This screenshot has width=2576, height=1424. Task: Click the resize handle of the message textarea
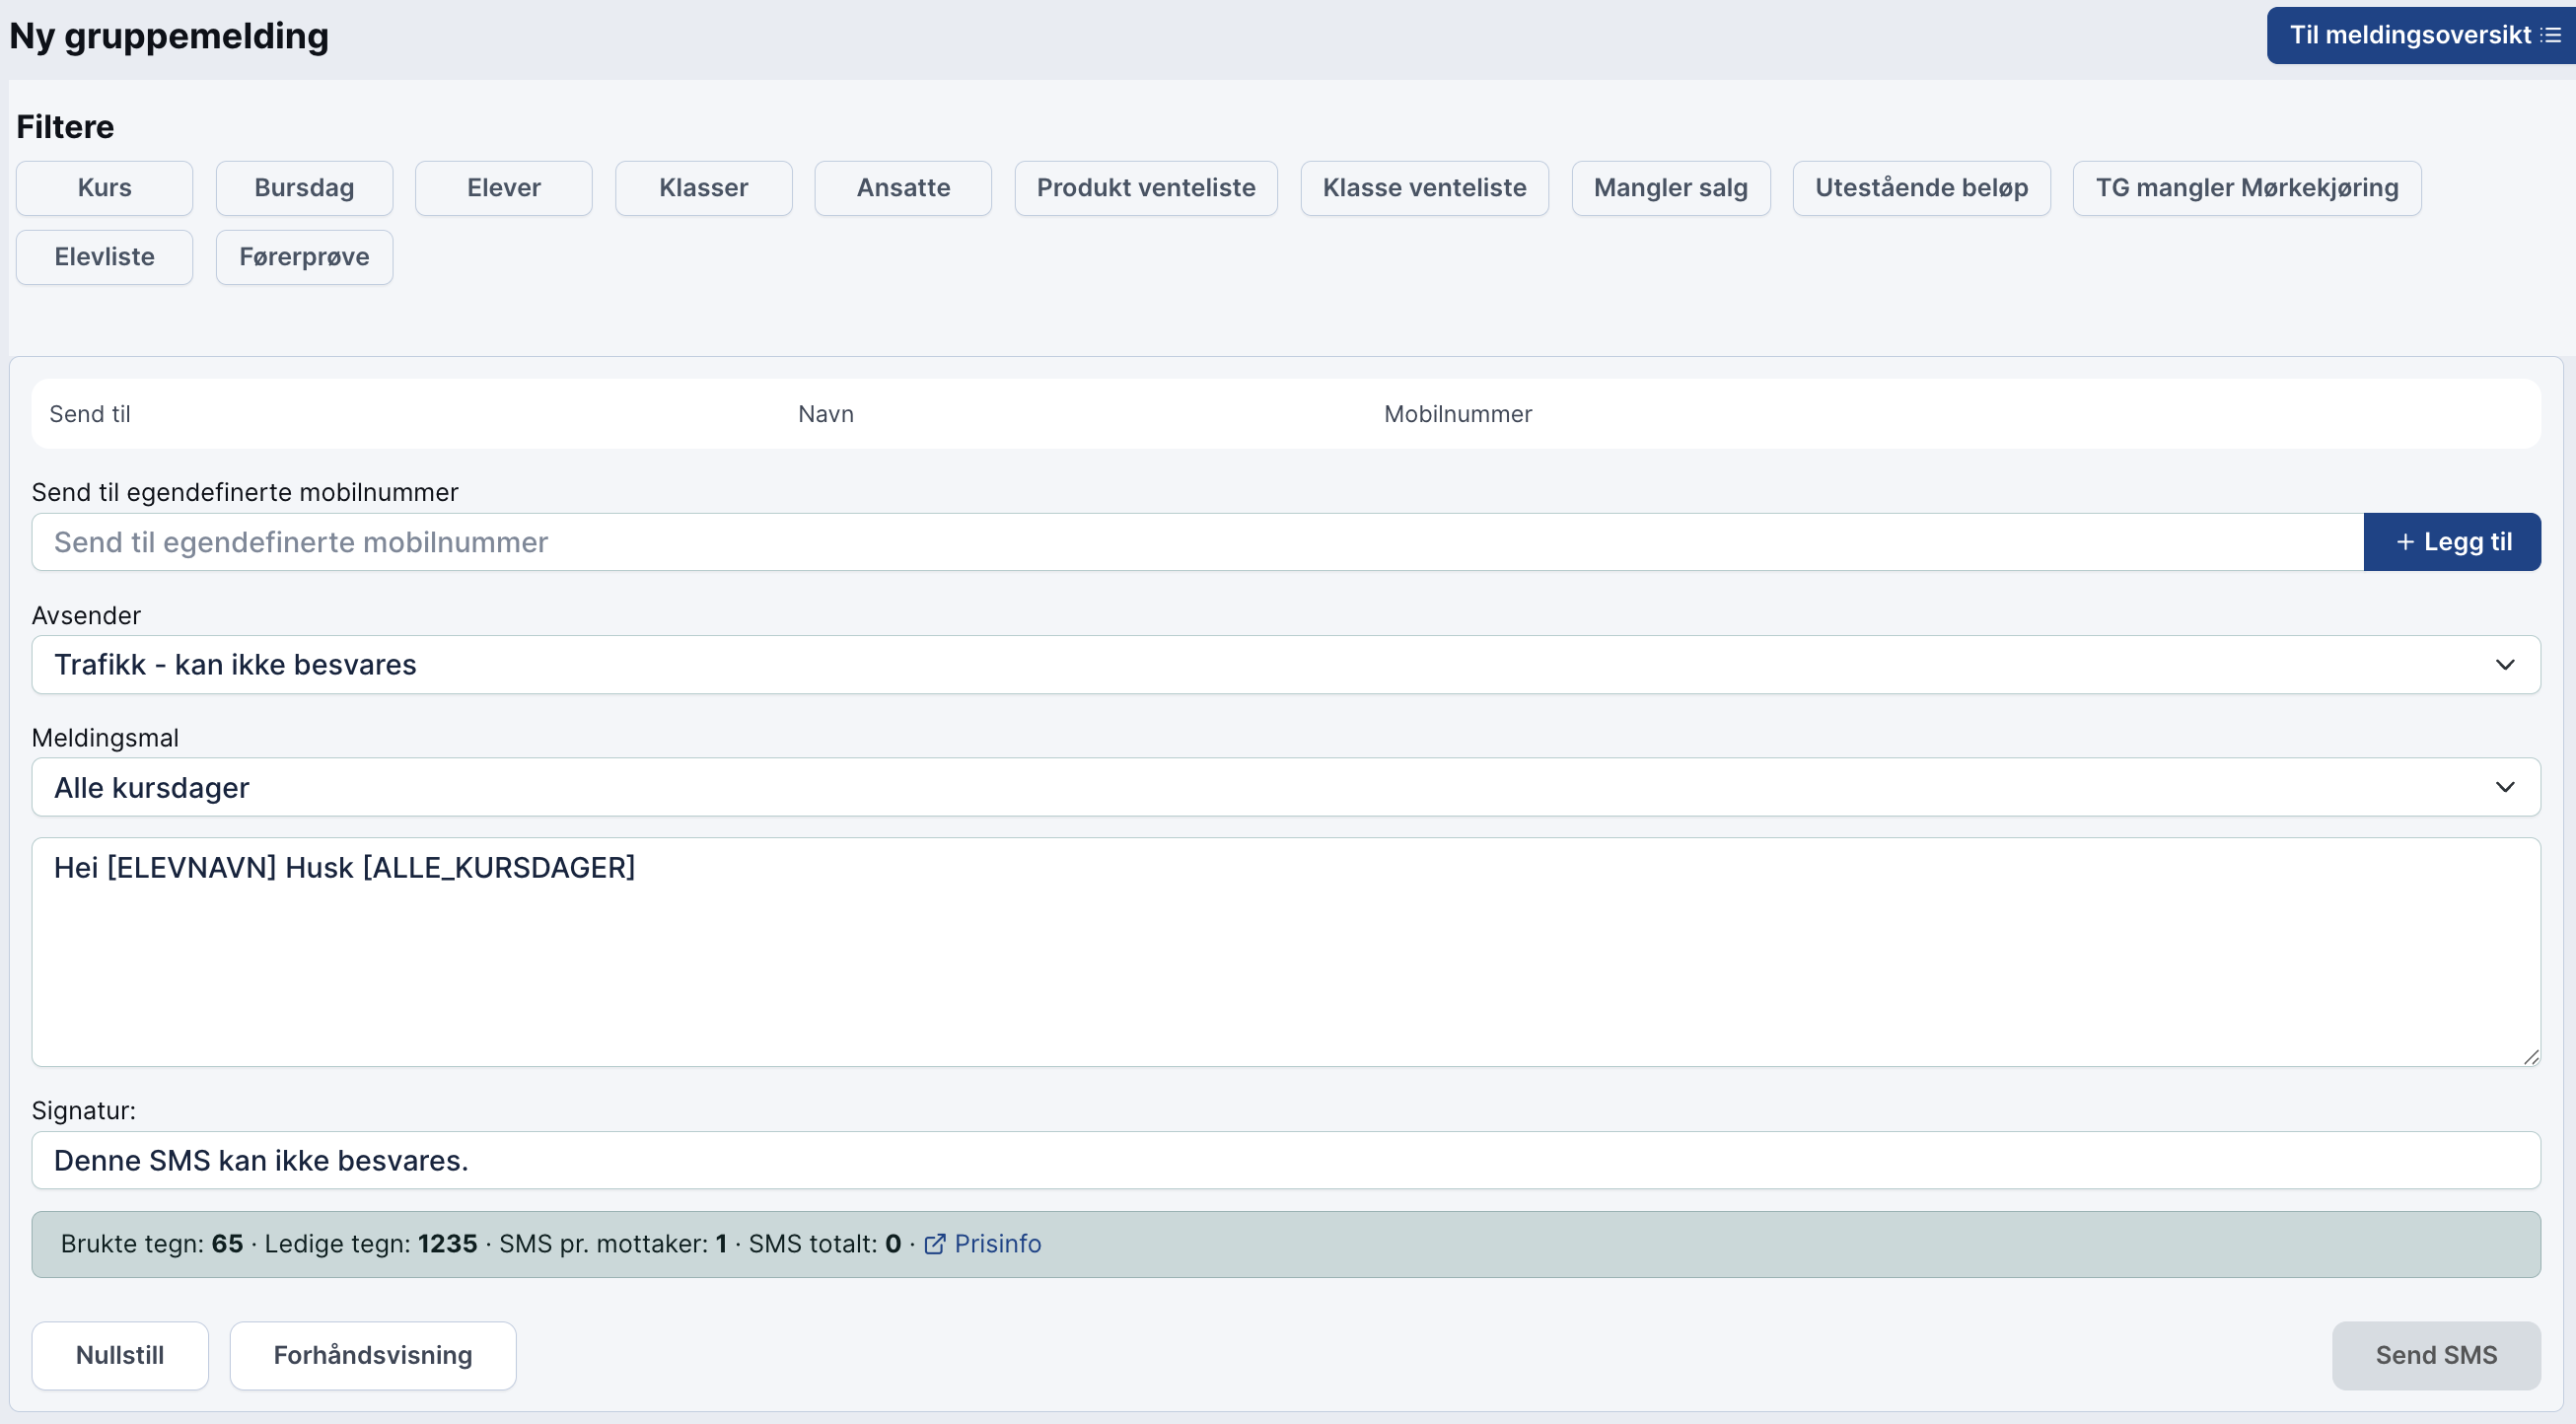point(2530,1056)
